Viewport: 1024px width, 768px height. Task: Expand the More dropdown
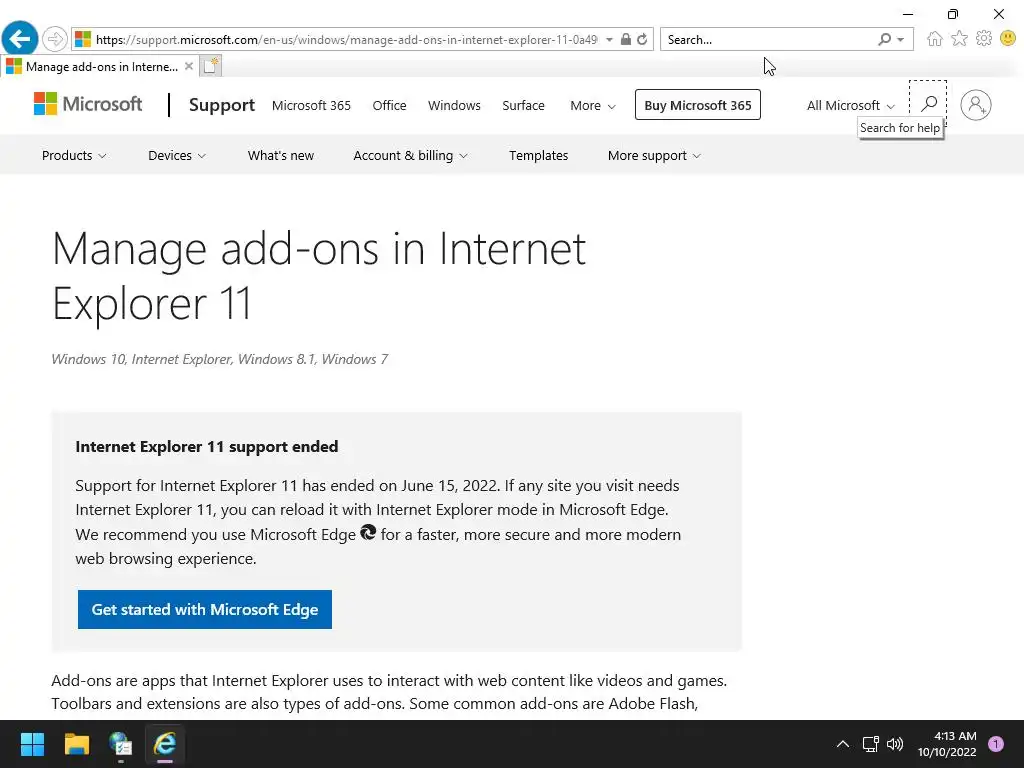(x=592, y=105)
